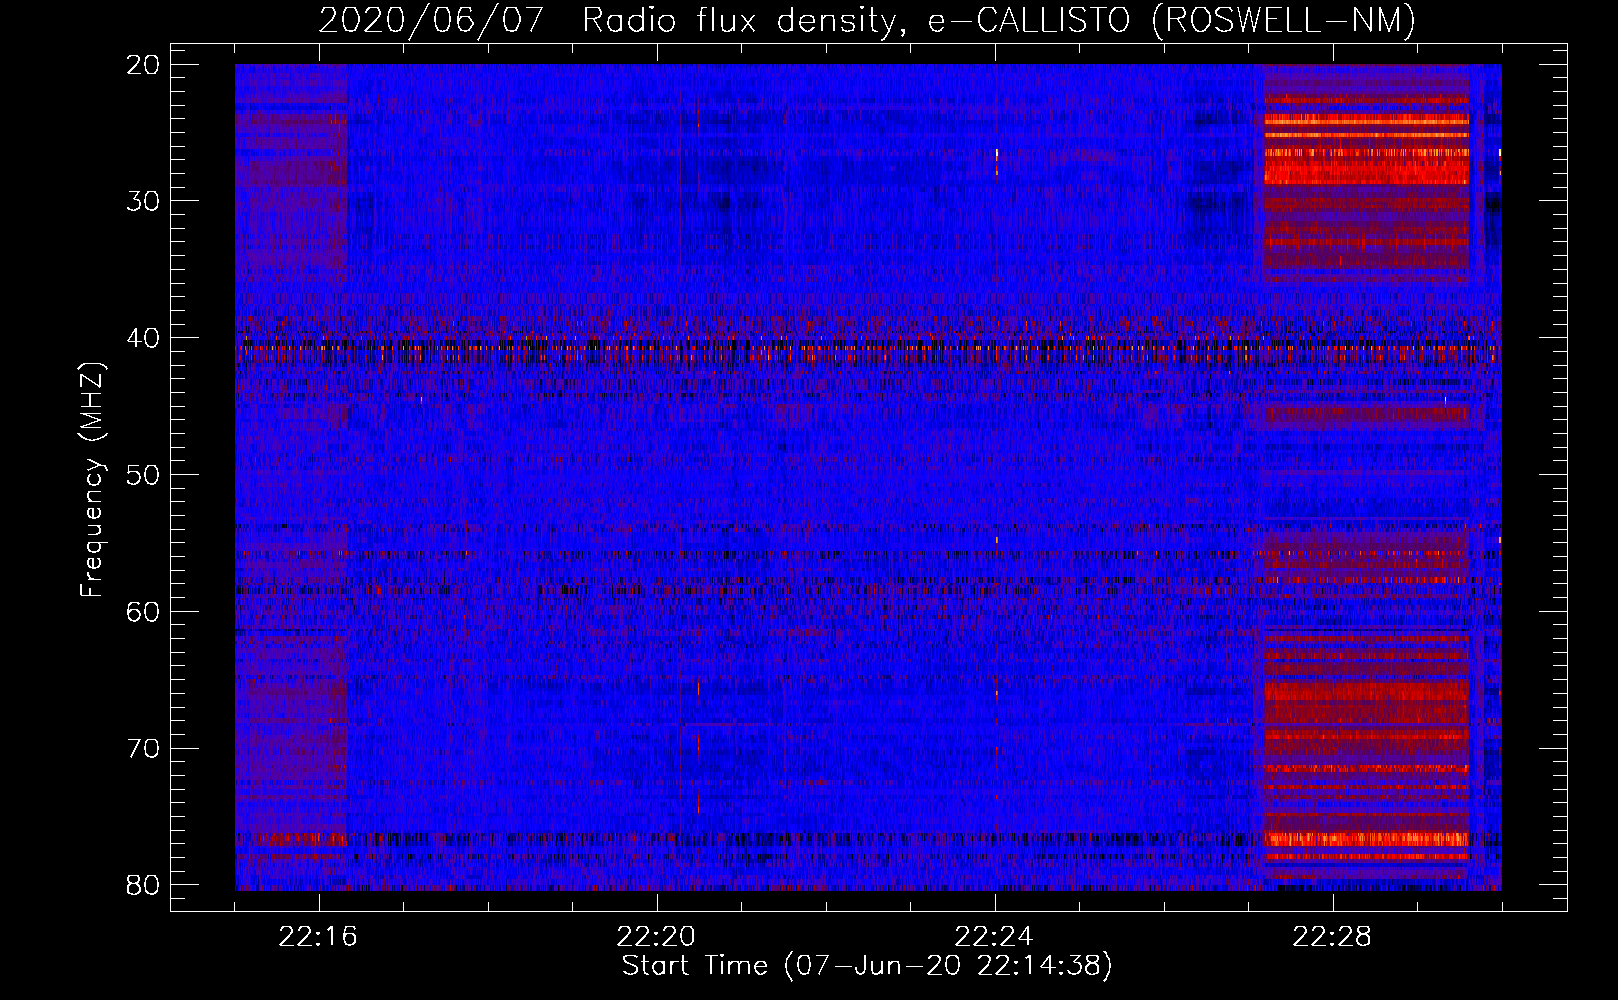Viewport: 1618px width, 1000px height.
Task: Select the 'Frequency (MHZ)' axis label
Action: pos(91,479)
